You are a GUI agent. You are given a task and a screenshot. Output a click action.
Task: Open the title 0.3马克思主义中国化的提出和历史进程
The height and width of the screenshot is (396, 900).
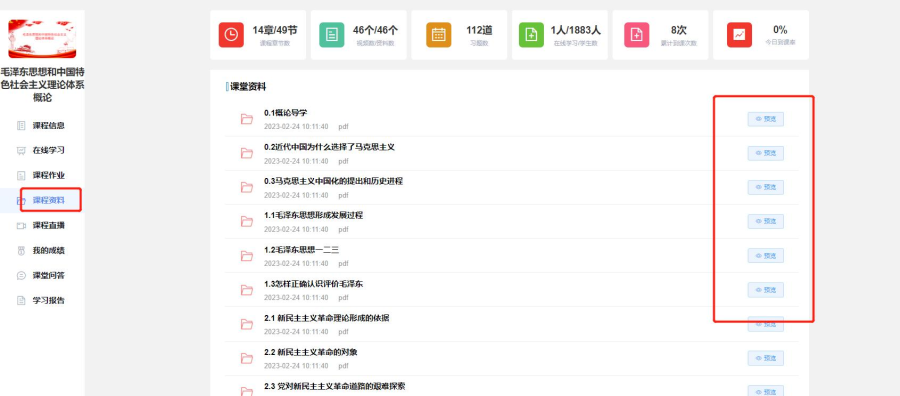pyautogui.click(x=333, y=181)
